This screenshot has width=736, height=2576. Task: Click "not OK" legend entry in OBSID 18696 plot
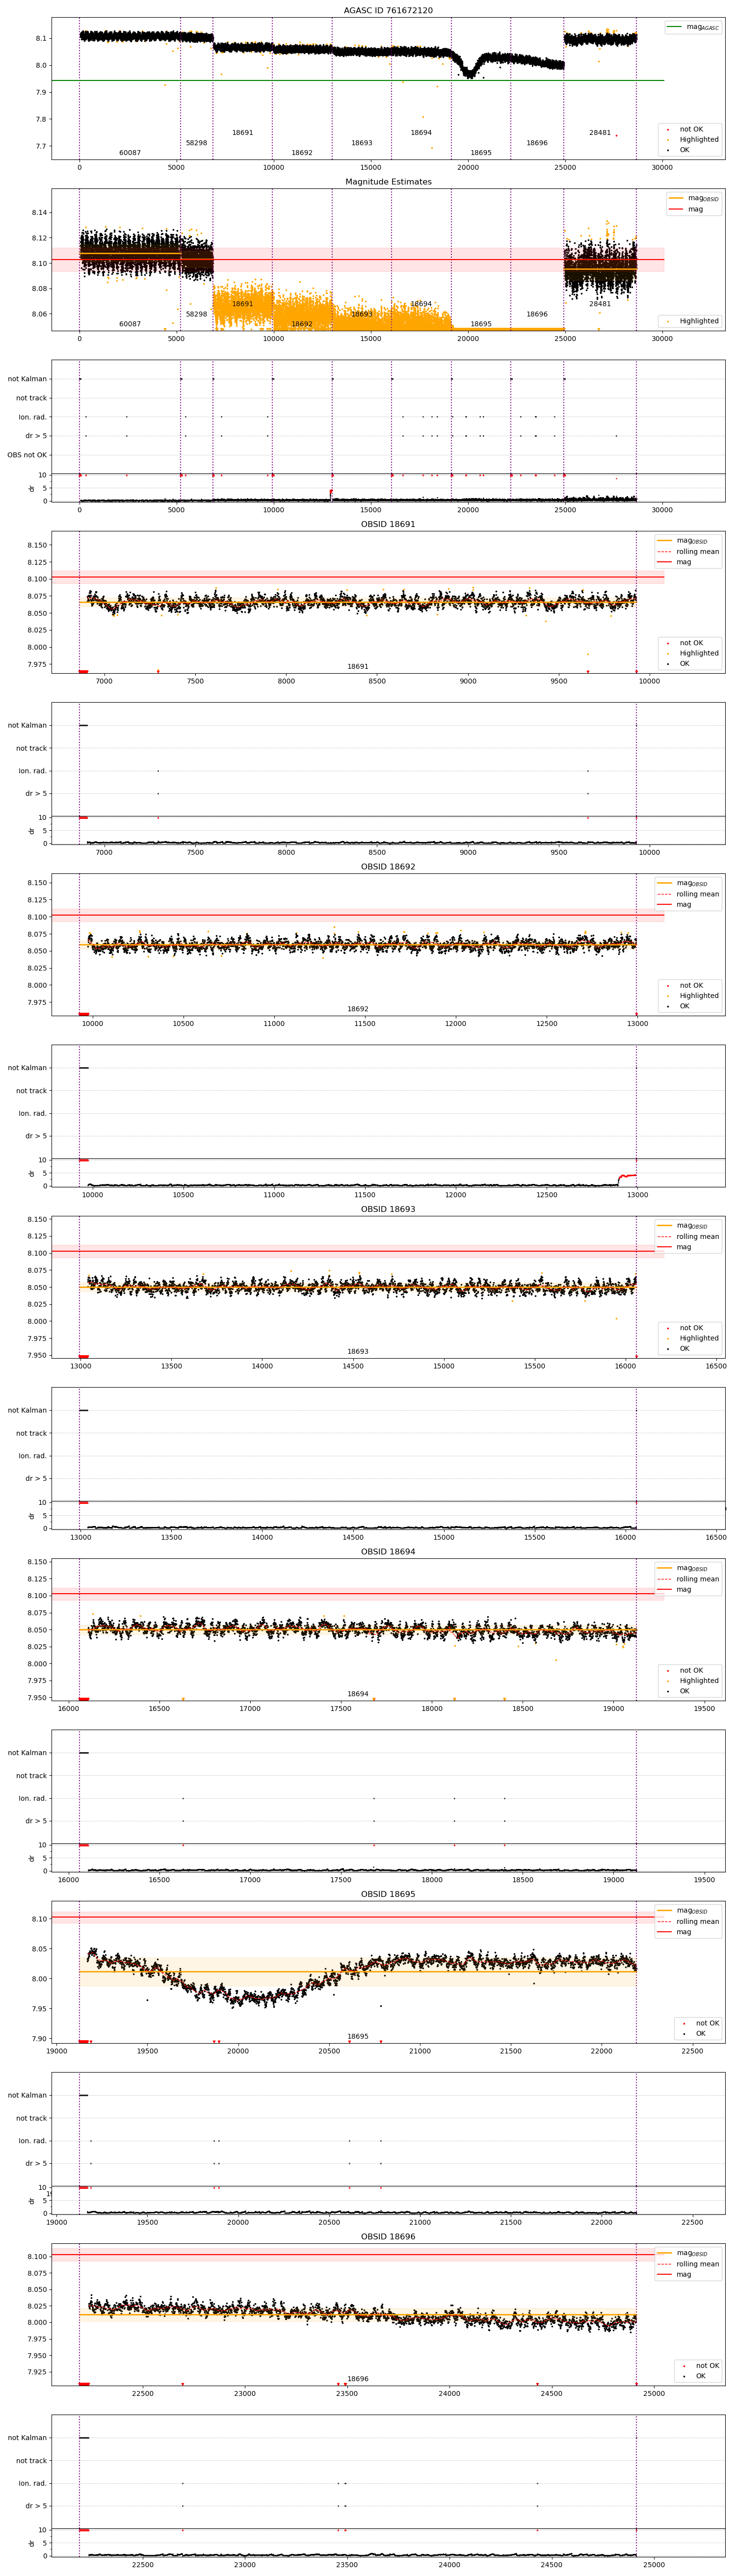coord(698,2366)
